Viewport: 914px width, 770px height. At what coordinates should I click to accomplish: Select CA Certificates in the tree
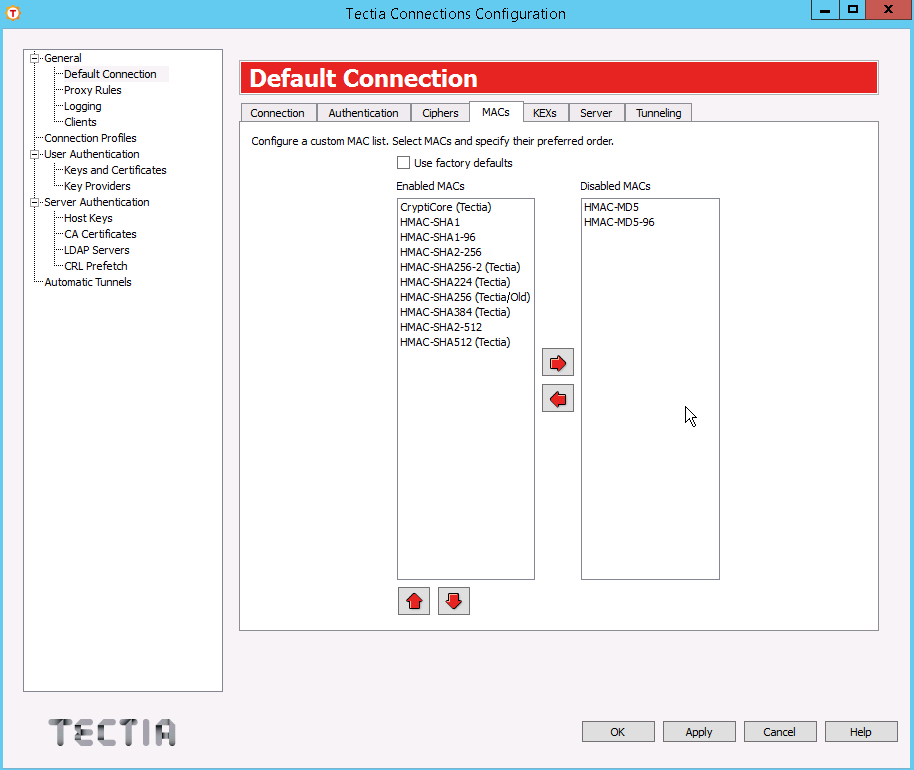(x=100, y=234)
